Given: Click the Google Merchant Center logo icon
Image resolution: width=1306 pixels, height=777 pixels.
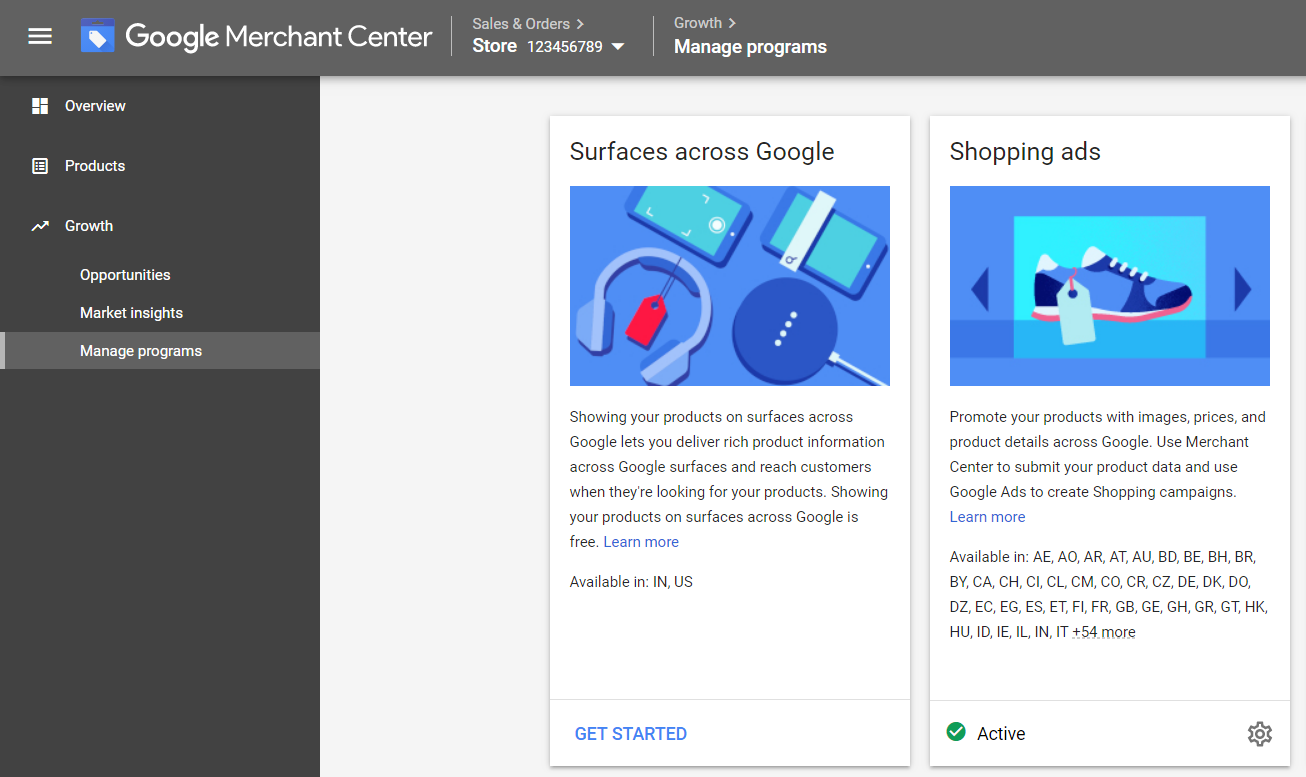Looking at the screenshot, I should 98,37.
